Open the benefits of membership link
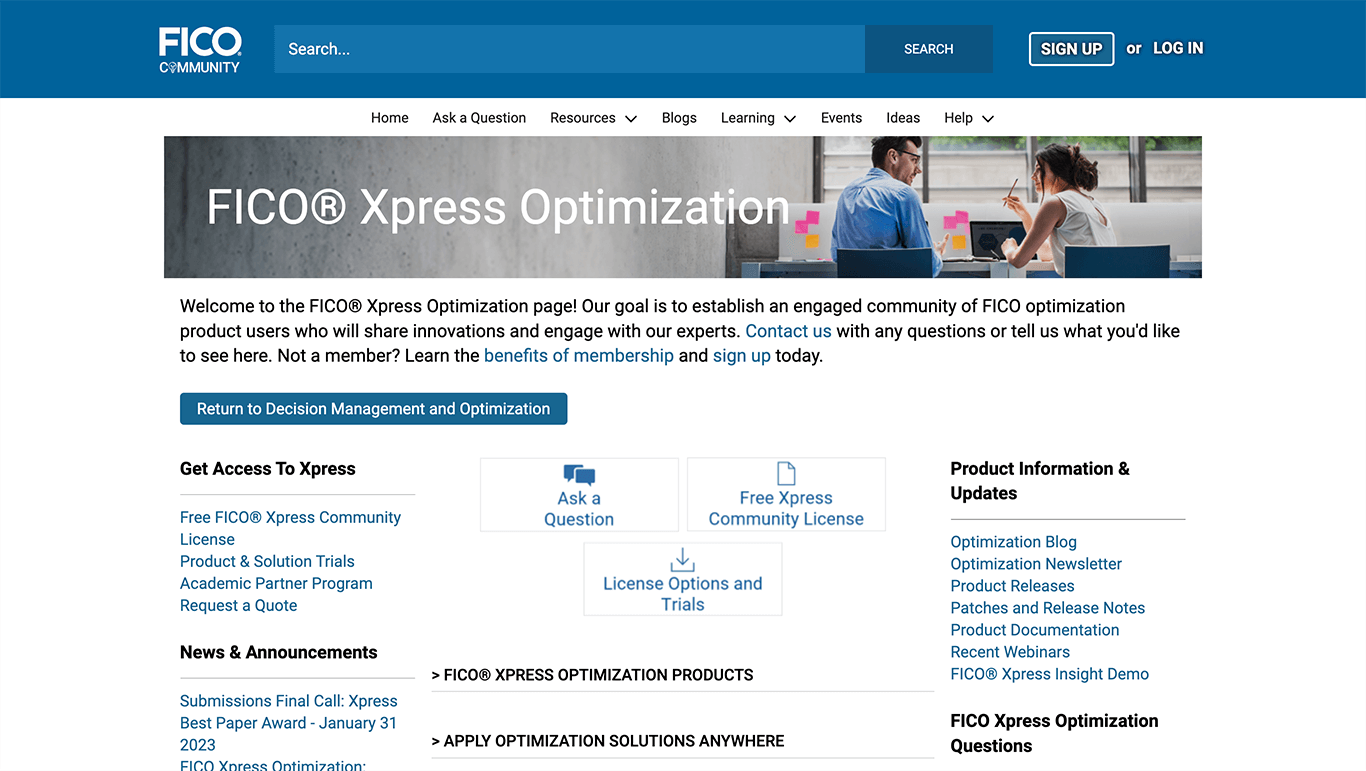This screenshot has width=1366, height=771. coord(579,356)
